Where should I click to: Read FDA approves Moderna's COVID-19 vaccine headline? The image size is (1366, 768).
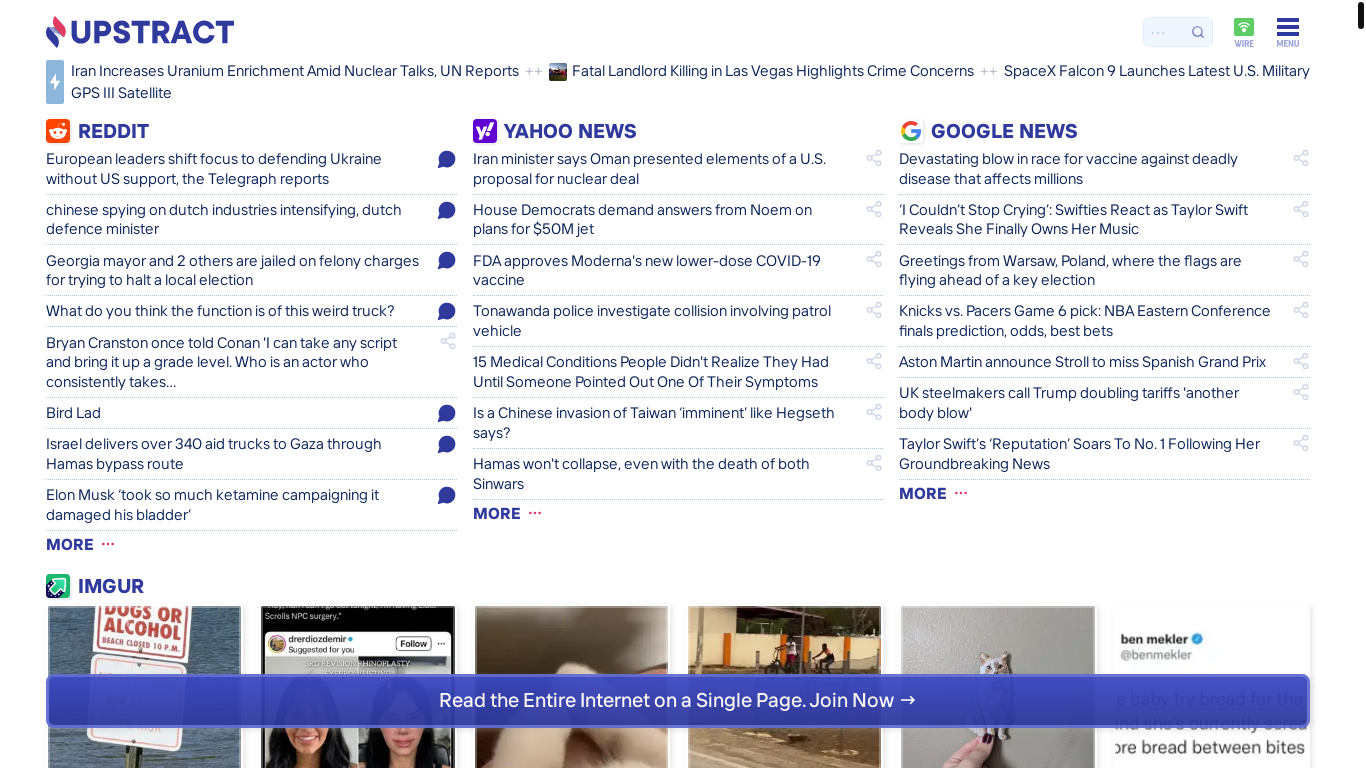tap(647, 270)
